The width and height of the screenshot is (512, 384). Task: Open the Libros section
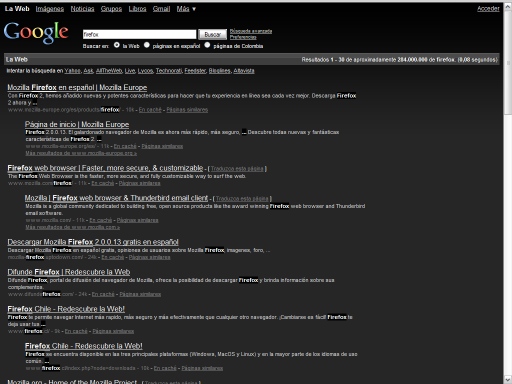[x=137, y=9]
